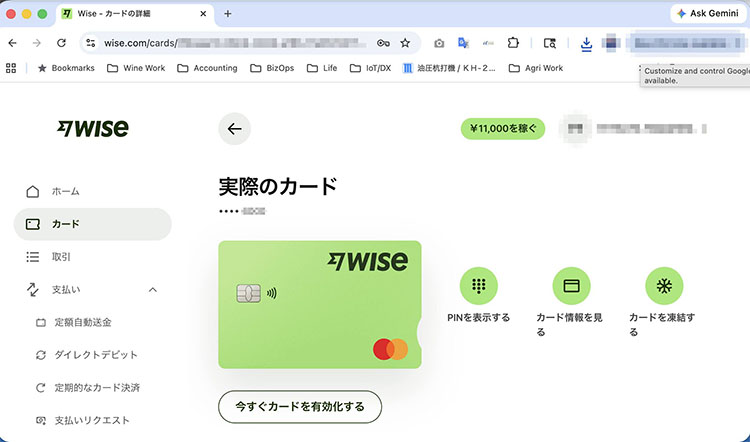The height and width of the screenshot is (442, 750).
Task: Click the カードを凍結する snowflake icon
Action: (x=664, y=286)
